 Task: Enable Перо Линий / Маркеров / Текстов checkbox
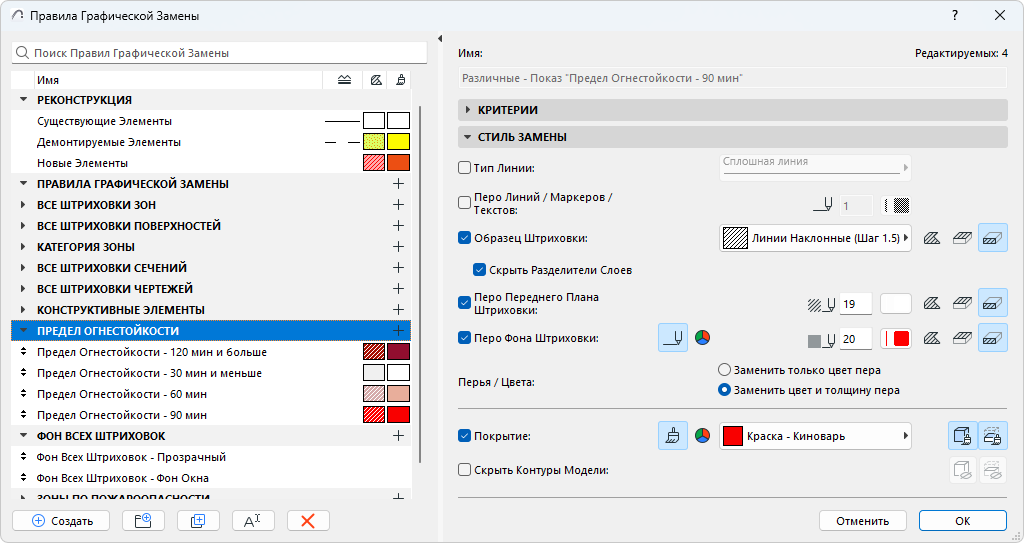464,203
